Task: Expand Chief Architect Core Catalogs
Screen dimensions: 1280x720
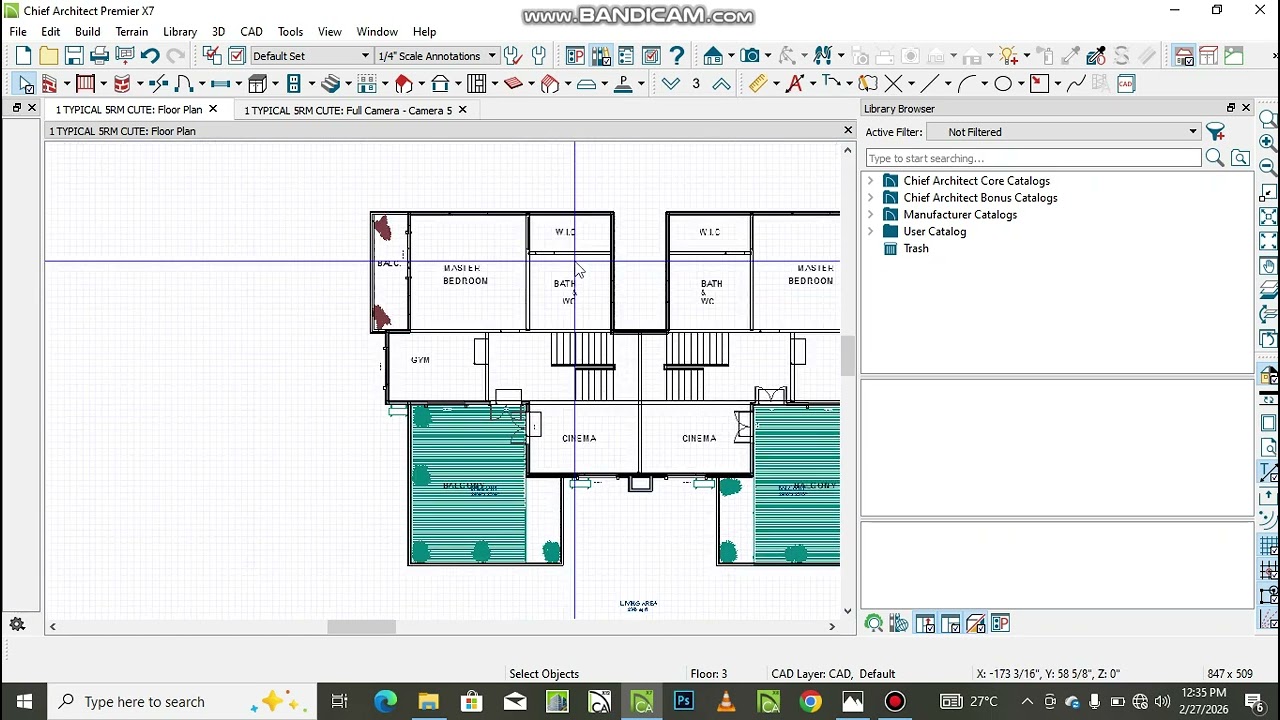Action: pyautogui.click(x=870, y=181)
